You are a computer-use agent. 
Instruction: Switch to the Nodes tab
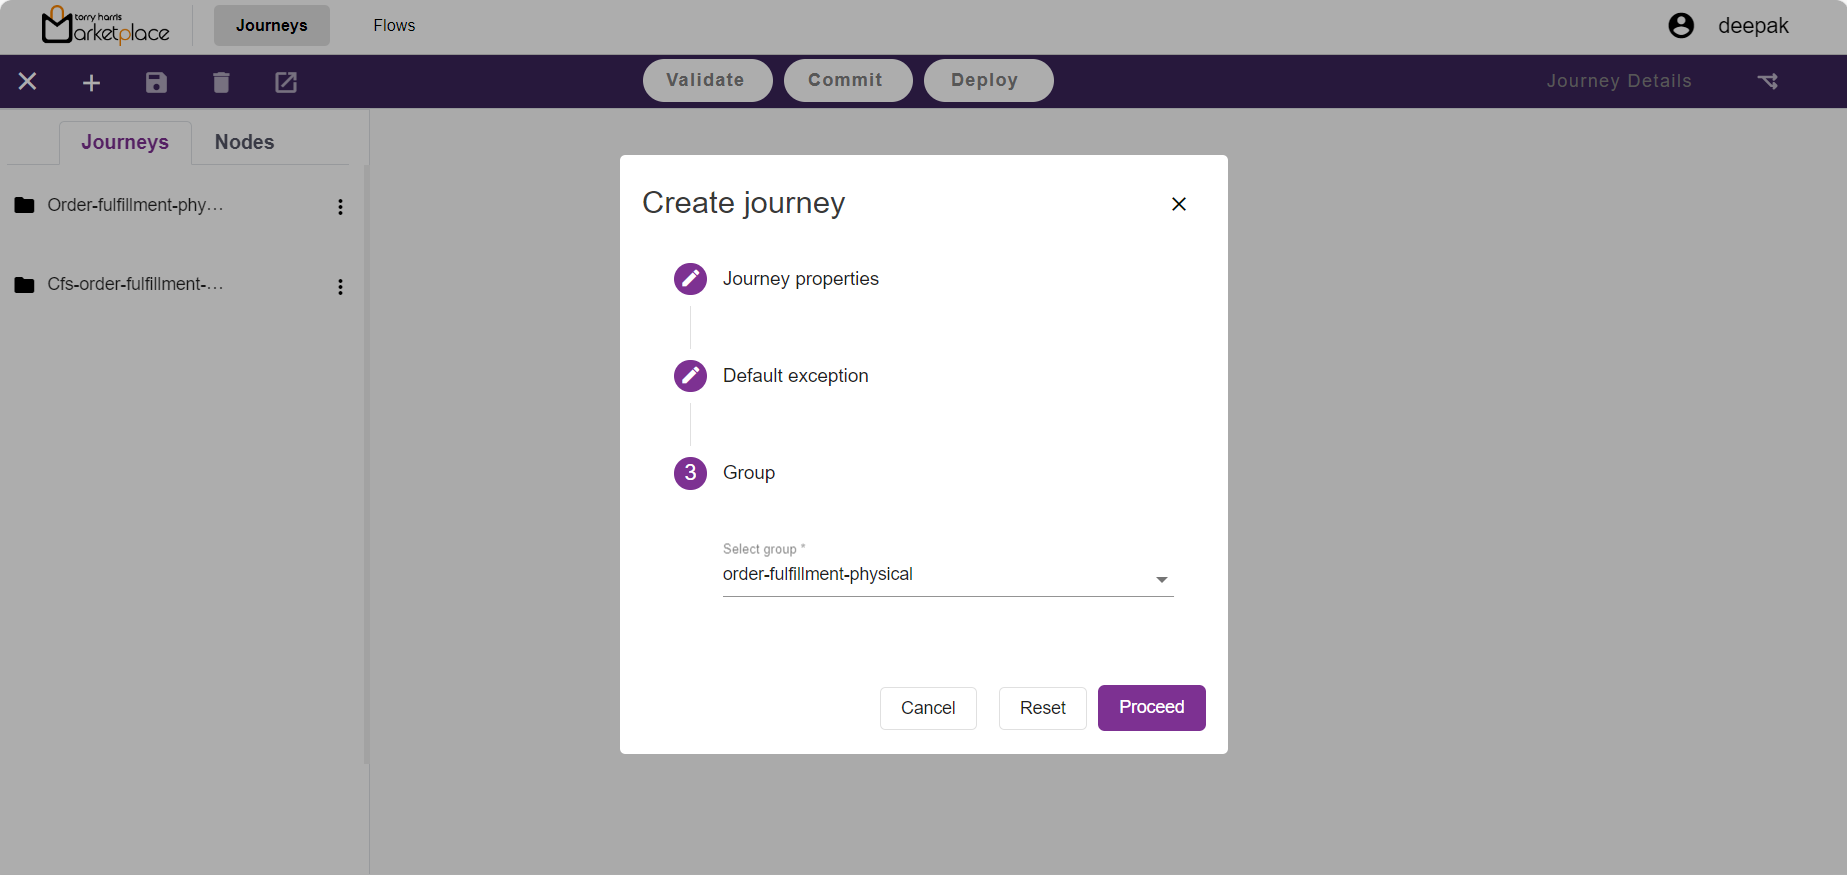(x=244, y=142)
